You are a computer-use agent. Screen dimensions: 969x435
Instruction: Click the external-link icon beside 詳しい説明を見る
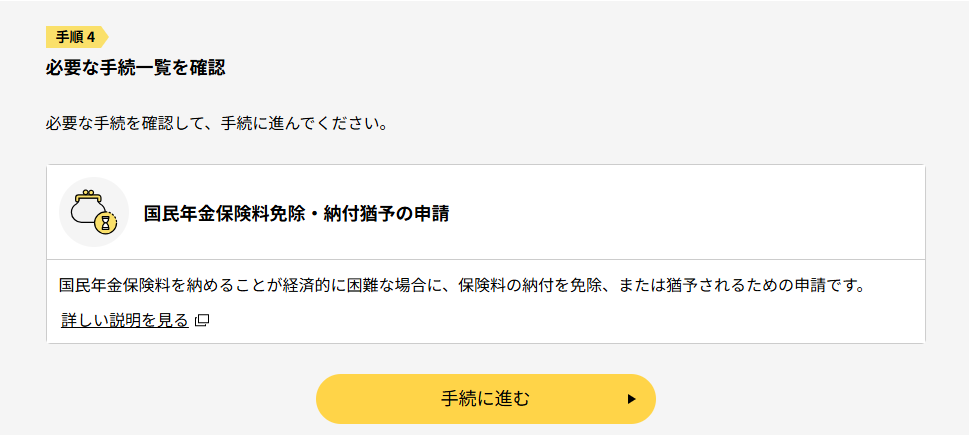202,320
